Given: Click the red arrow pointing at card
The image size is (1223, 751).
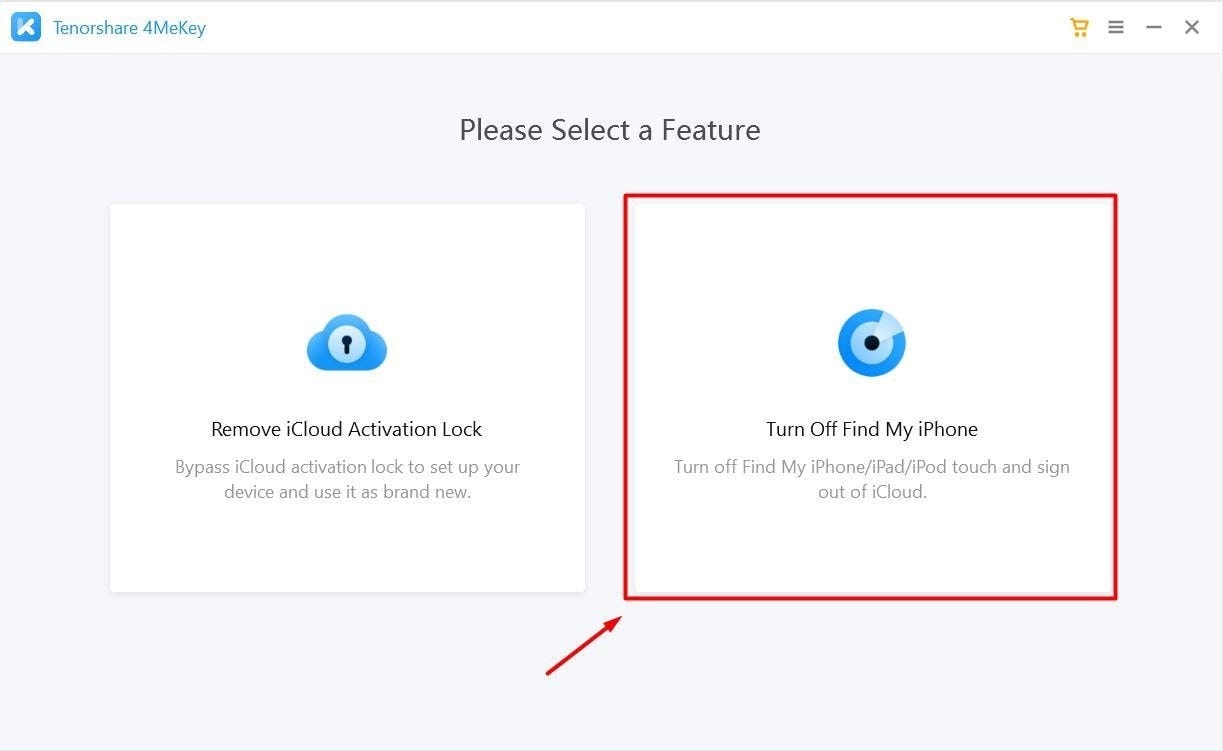Looking at the screenshot, I should click(584, 645).
